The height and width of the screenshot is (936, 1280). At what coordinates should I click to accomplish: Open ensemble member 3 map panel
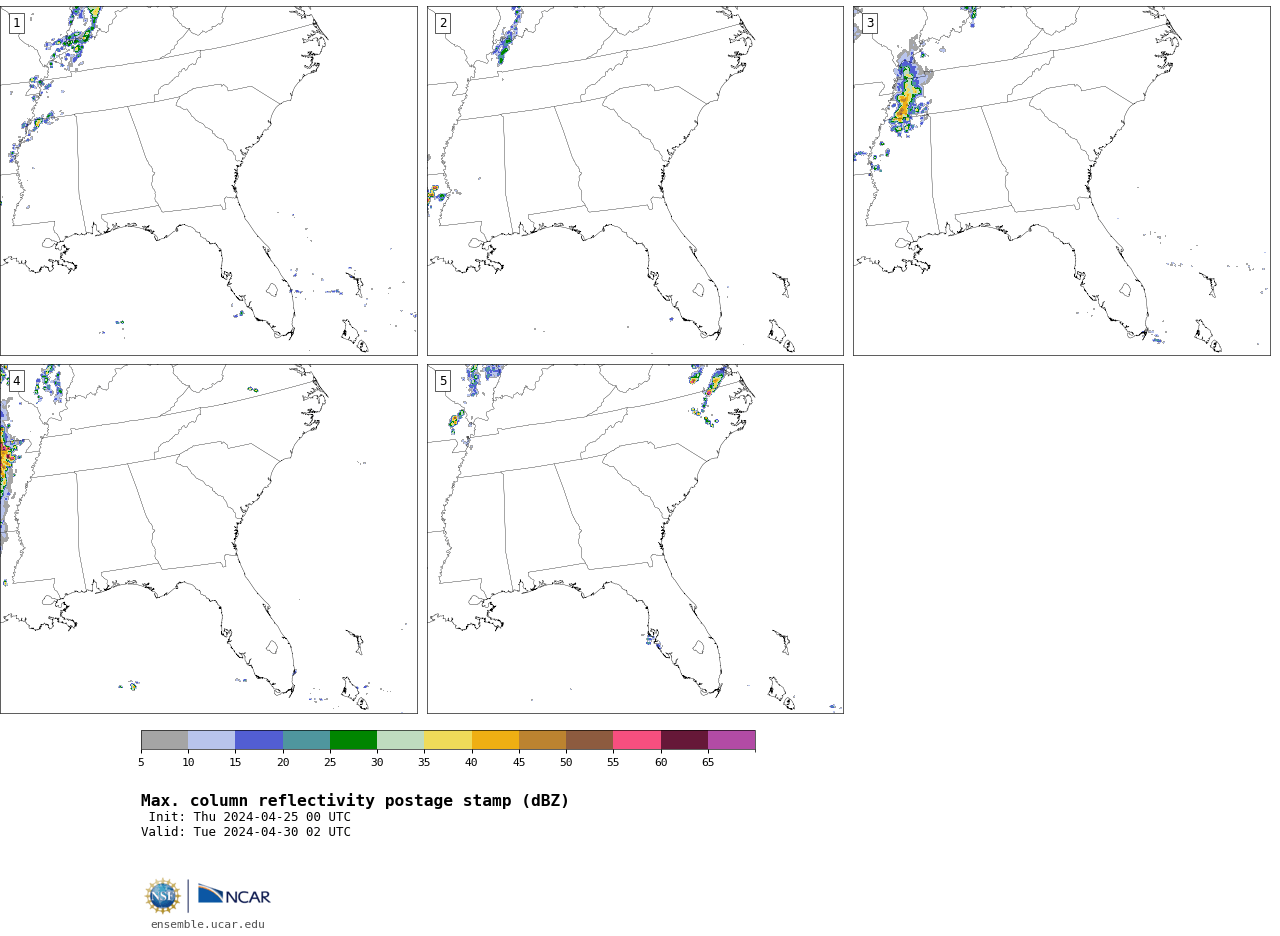click(1062, 181)
